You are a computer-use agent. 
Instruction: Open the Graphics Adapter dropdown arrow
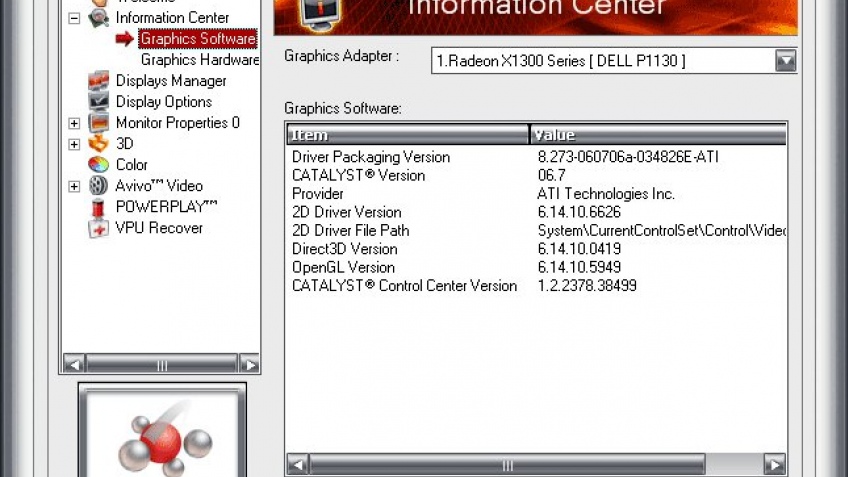[x=785, y=61]
